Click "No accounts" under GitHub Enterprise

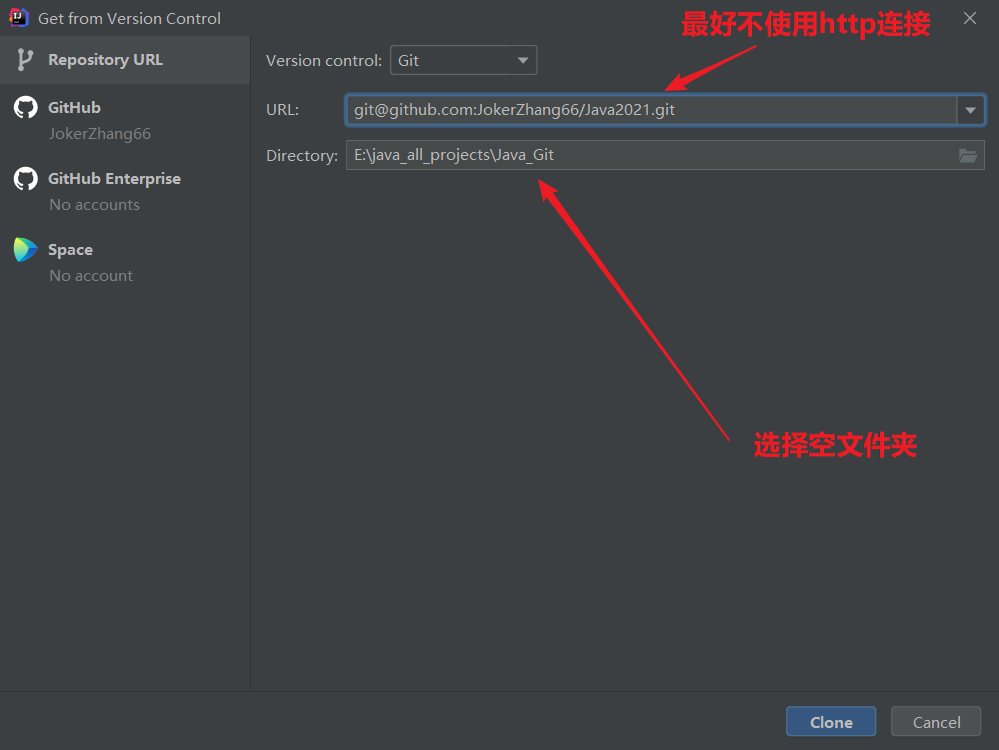95,205
